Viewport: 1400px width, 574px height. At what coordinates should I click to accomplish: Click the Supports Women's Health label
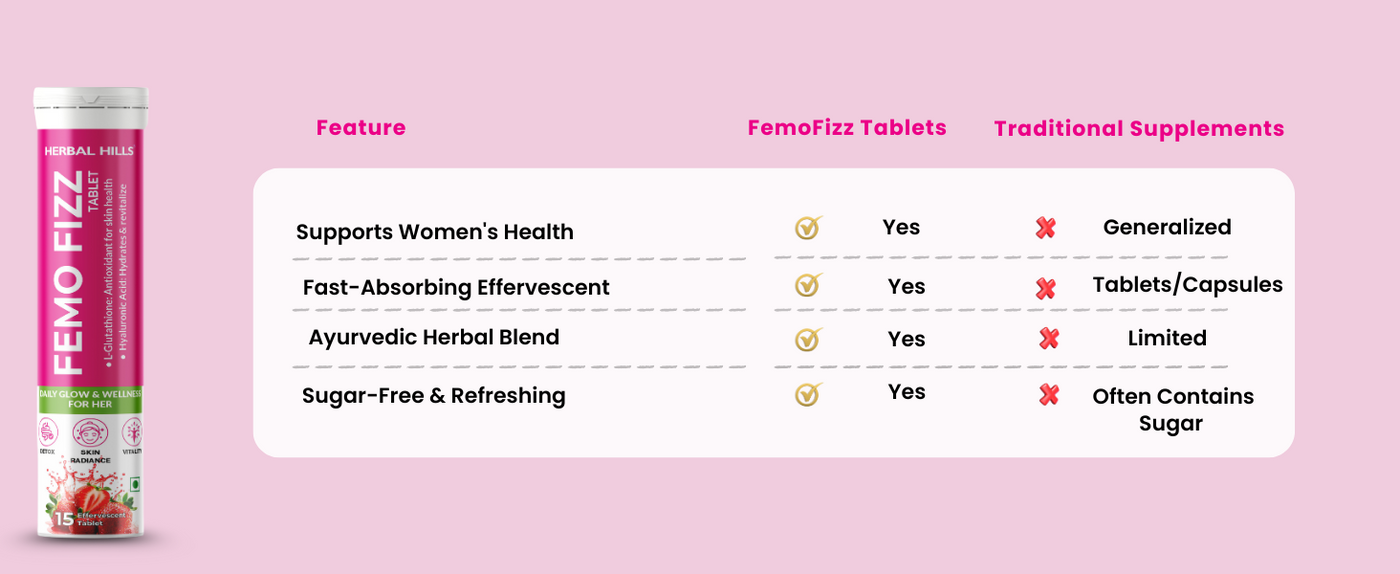tap(435, 232)
